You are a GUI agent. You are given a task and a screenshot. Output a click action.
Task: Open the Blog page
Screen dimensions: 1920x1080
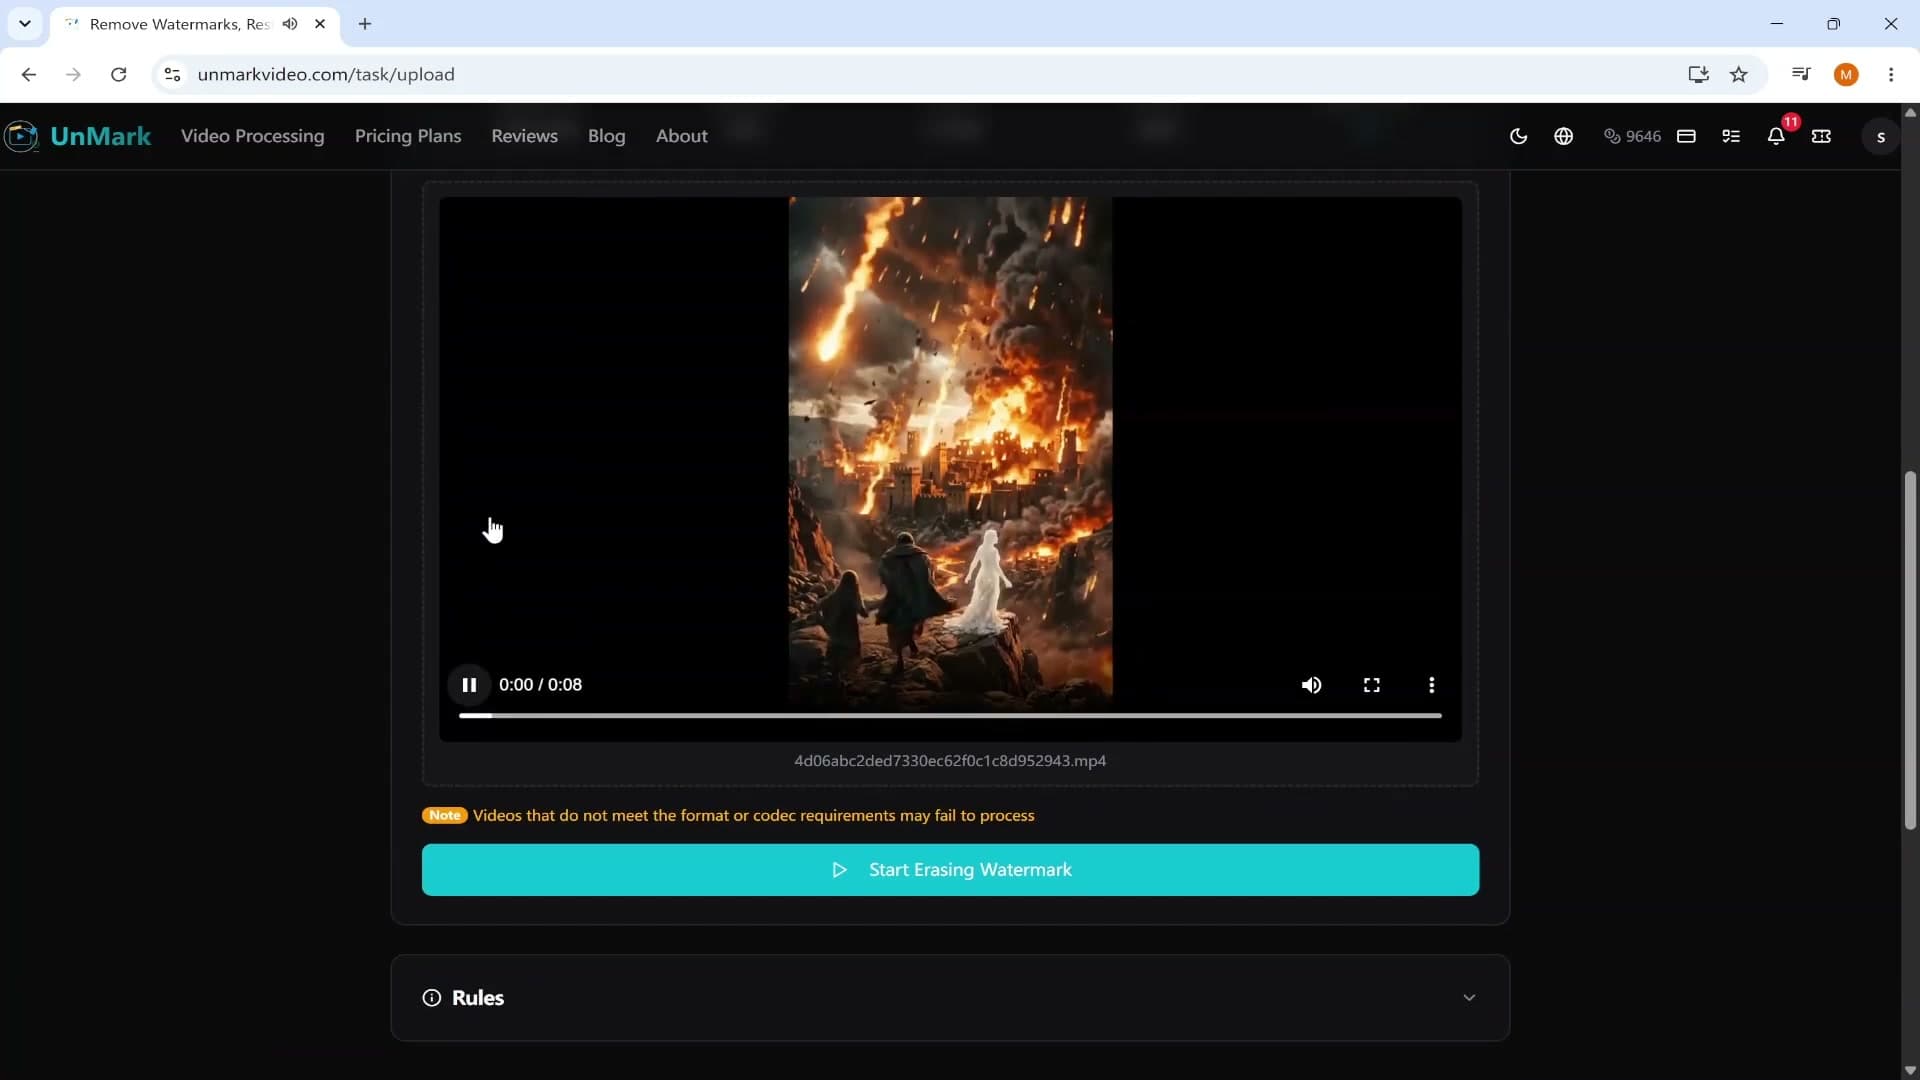(606, 136)
